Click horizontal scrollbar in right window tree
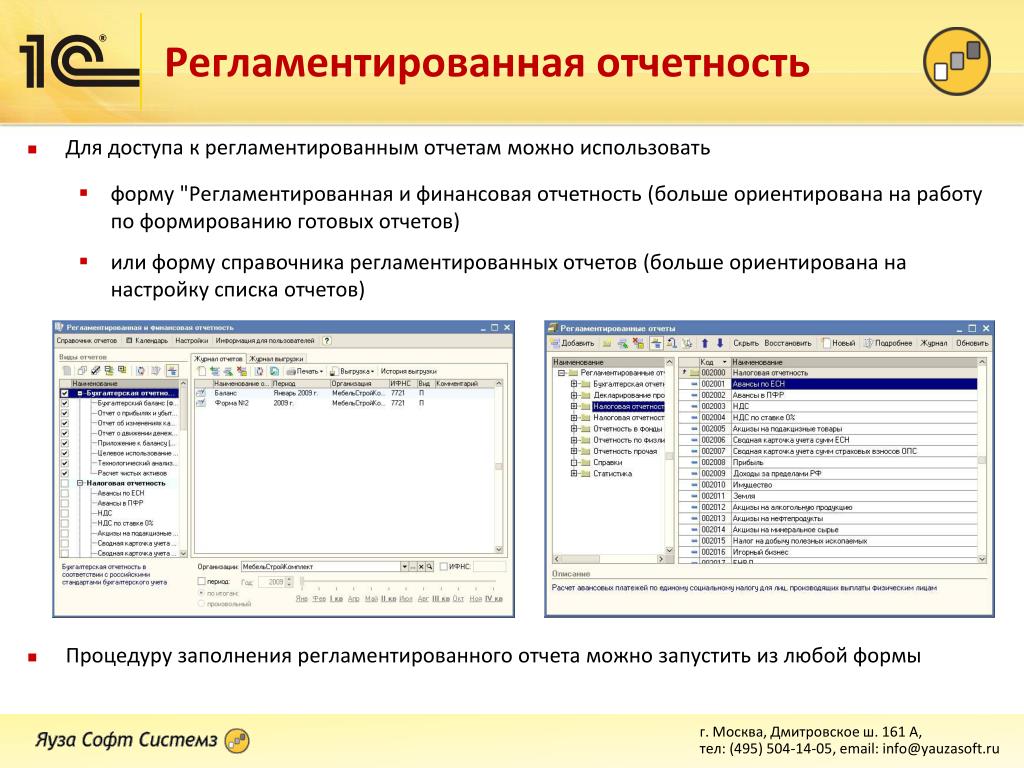The image size is (1024, 768). pos(609,559)
